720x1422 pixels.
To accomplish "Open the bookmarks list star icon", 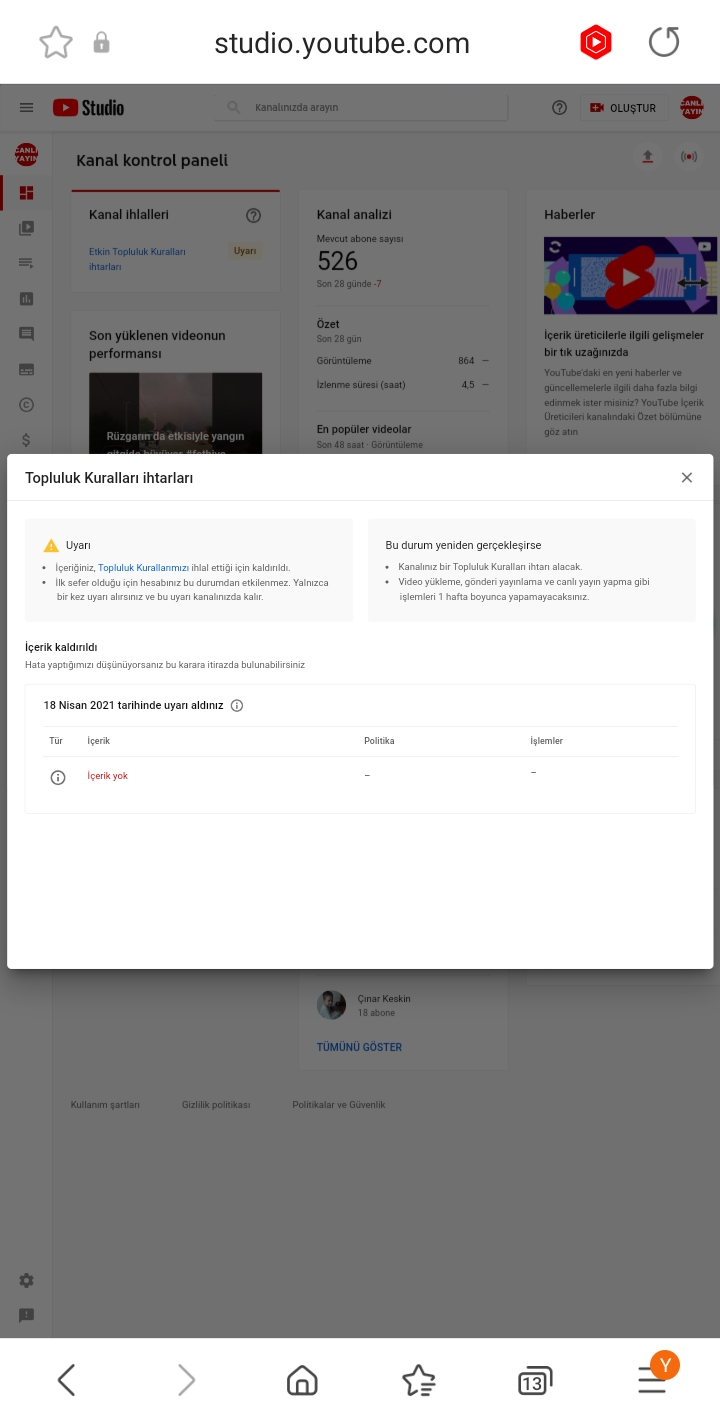I will point(418,1380).
